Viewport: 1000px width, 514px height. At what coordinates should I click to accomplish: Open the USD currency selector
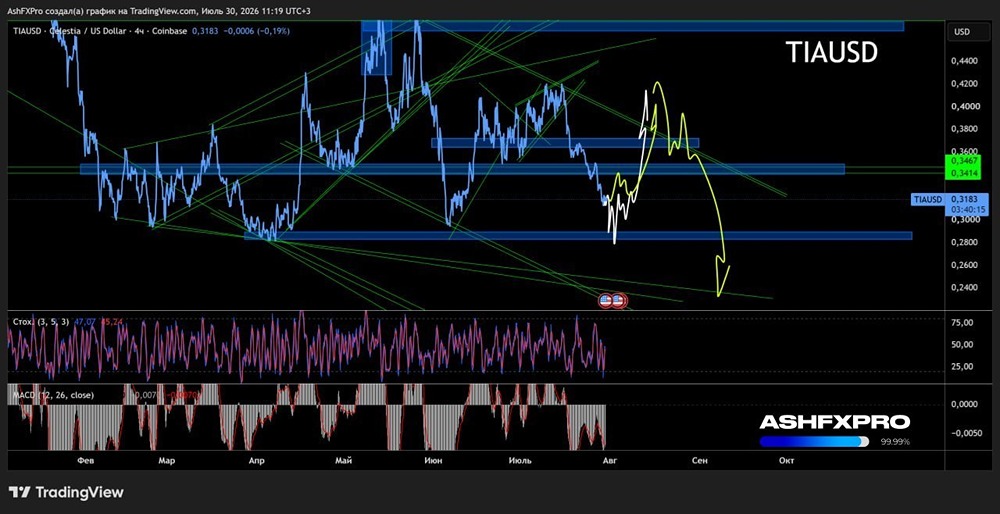961,32
